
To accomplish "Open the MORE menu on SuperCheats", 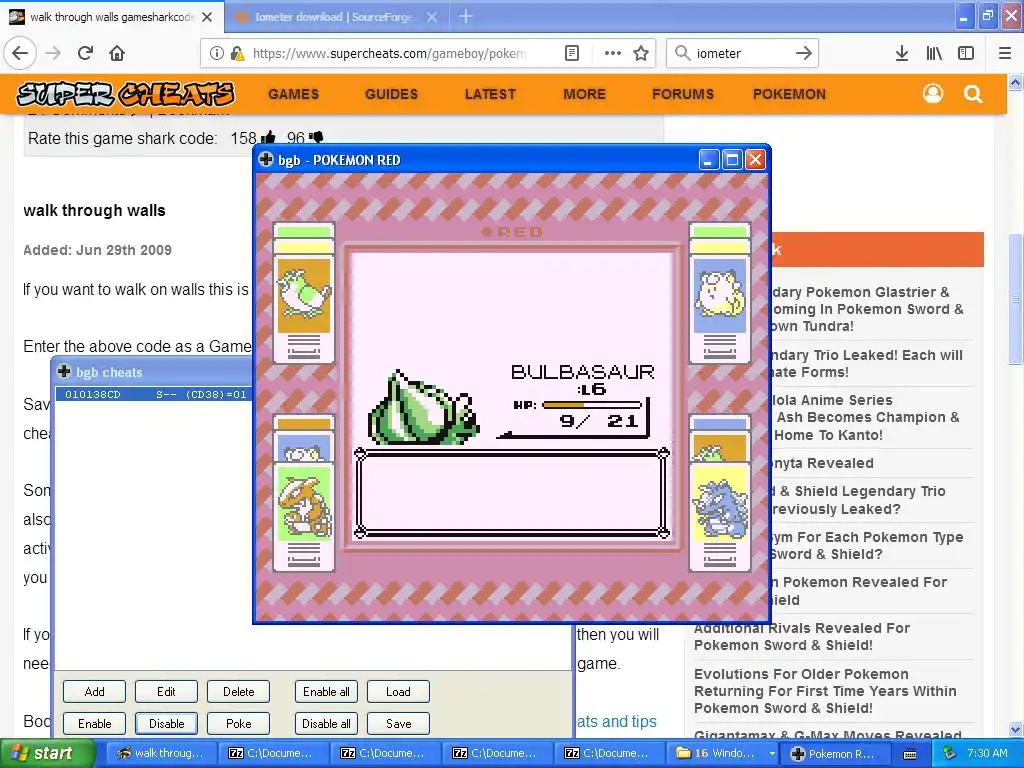I will (x=584, y=94).
